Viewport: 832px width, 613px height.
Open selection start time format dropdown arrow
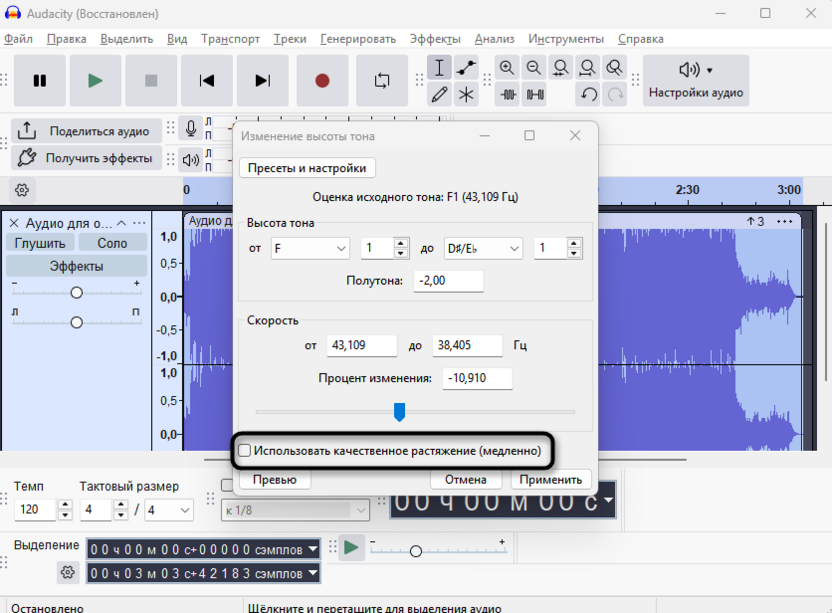click(313, 549)
